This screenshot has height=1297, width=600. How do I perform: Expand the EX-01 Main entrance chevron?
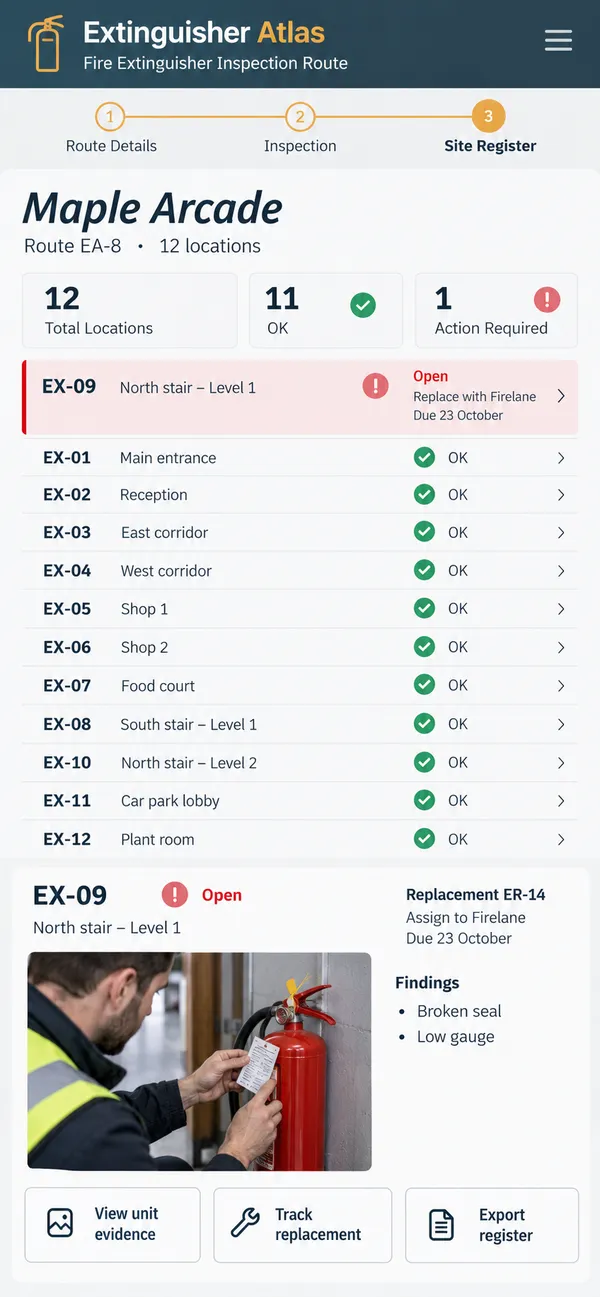pyautogui.click(x=561, y=458)
